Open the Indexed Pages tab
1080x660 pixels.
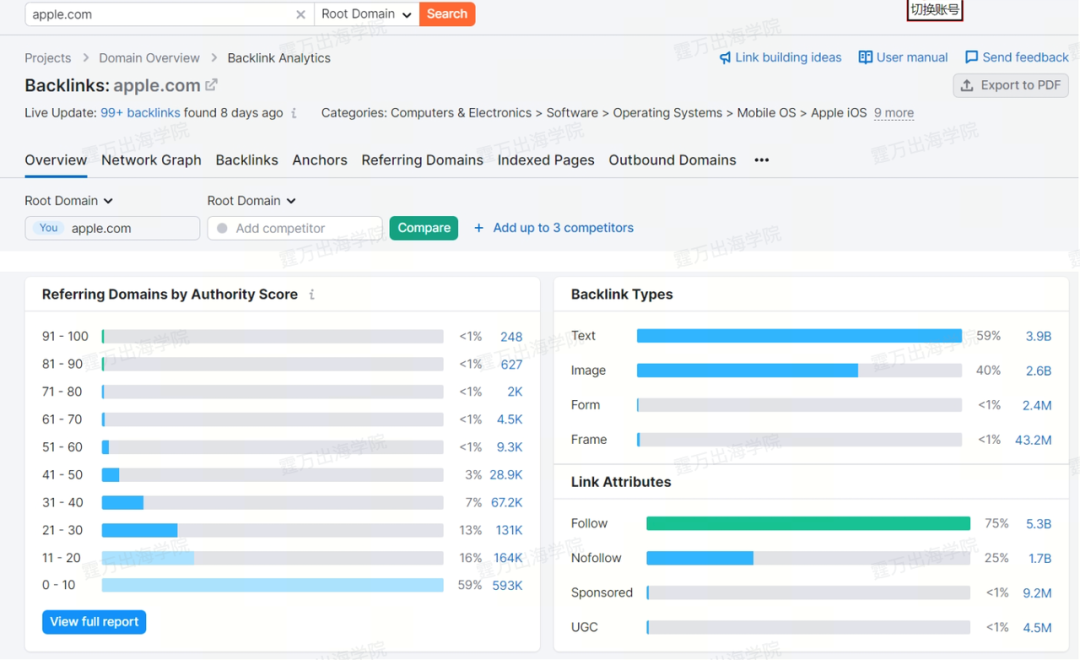[x=546, y=160]
